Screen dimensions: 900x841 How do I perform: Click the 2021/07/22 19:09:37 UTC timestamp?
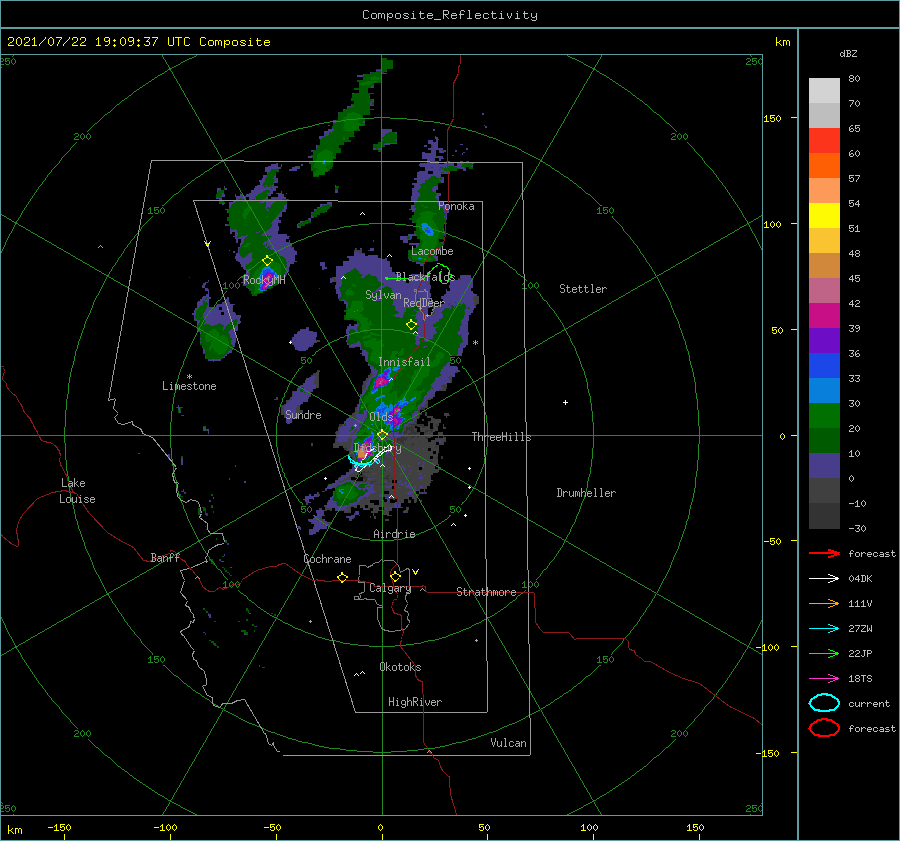[x=138, y=42]
